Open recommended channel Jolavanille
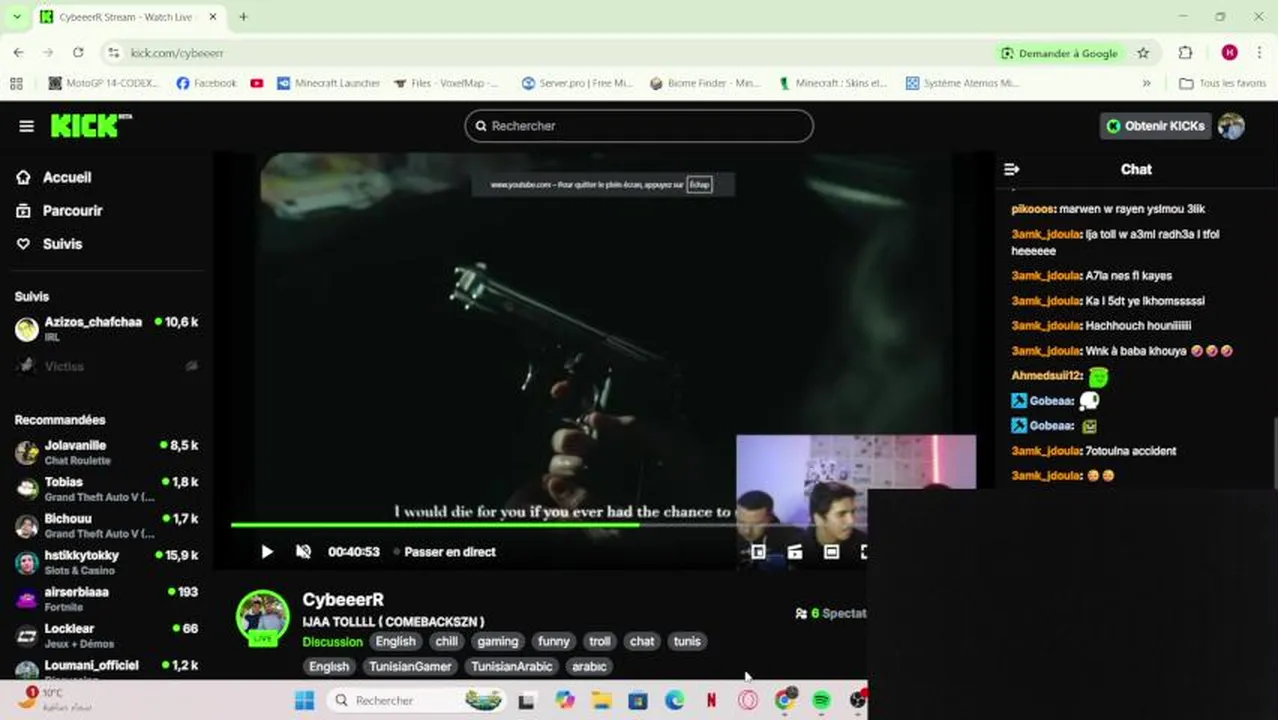Viewport: 1278px width, 720px height. click(x=106, y=452)
